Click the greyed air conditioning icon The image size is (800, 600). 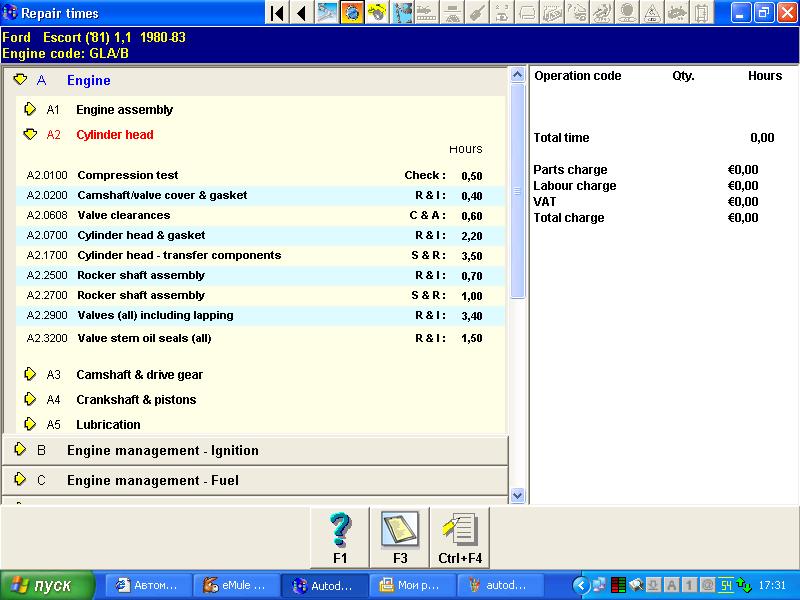click(502, 13)
